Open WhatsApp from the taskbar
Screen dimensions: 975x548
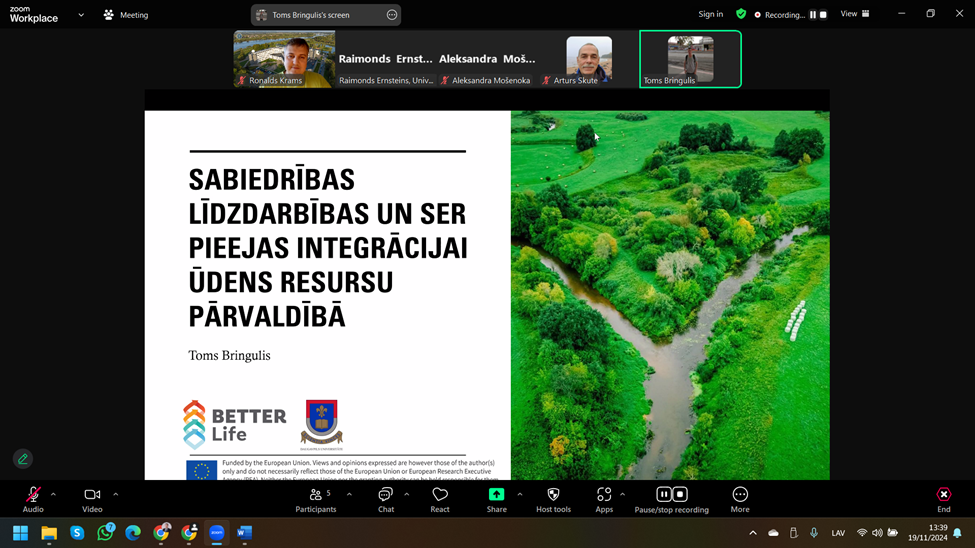pyautogui.click(x=106, y=533)
